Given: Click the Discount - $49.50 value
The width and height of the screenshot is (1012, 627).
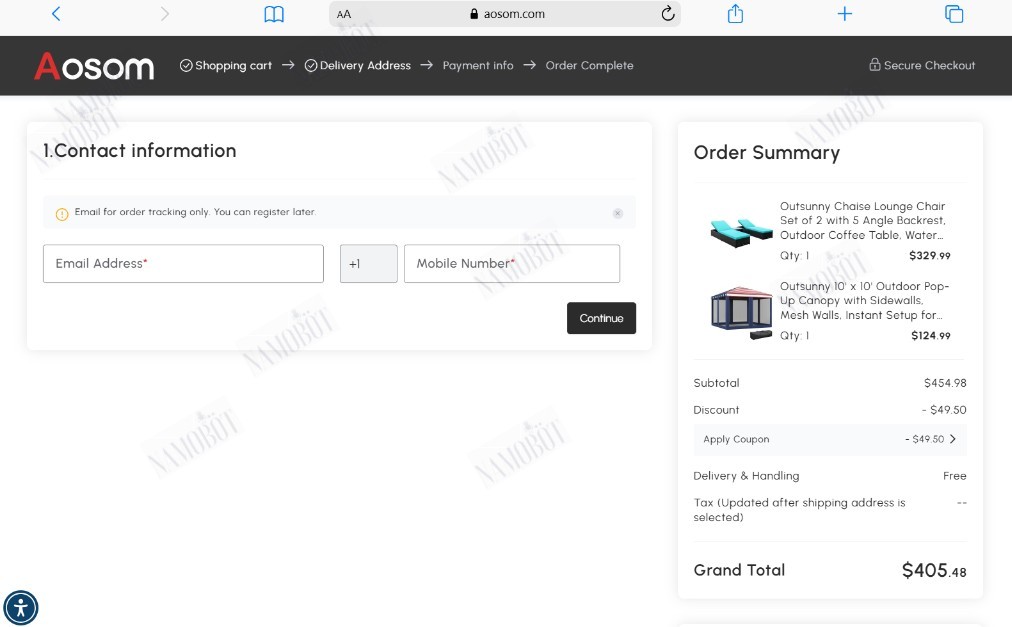Looking at the screenshot, I should pos(944,410).
